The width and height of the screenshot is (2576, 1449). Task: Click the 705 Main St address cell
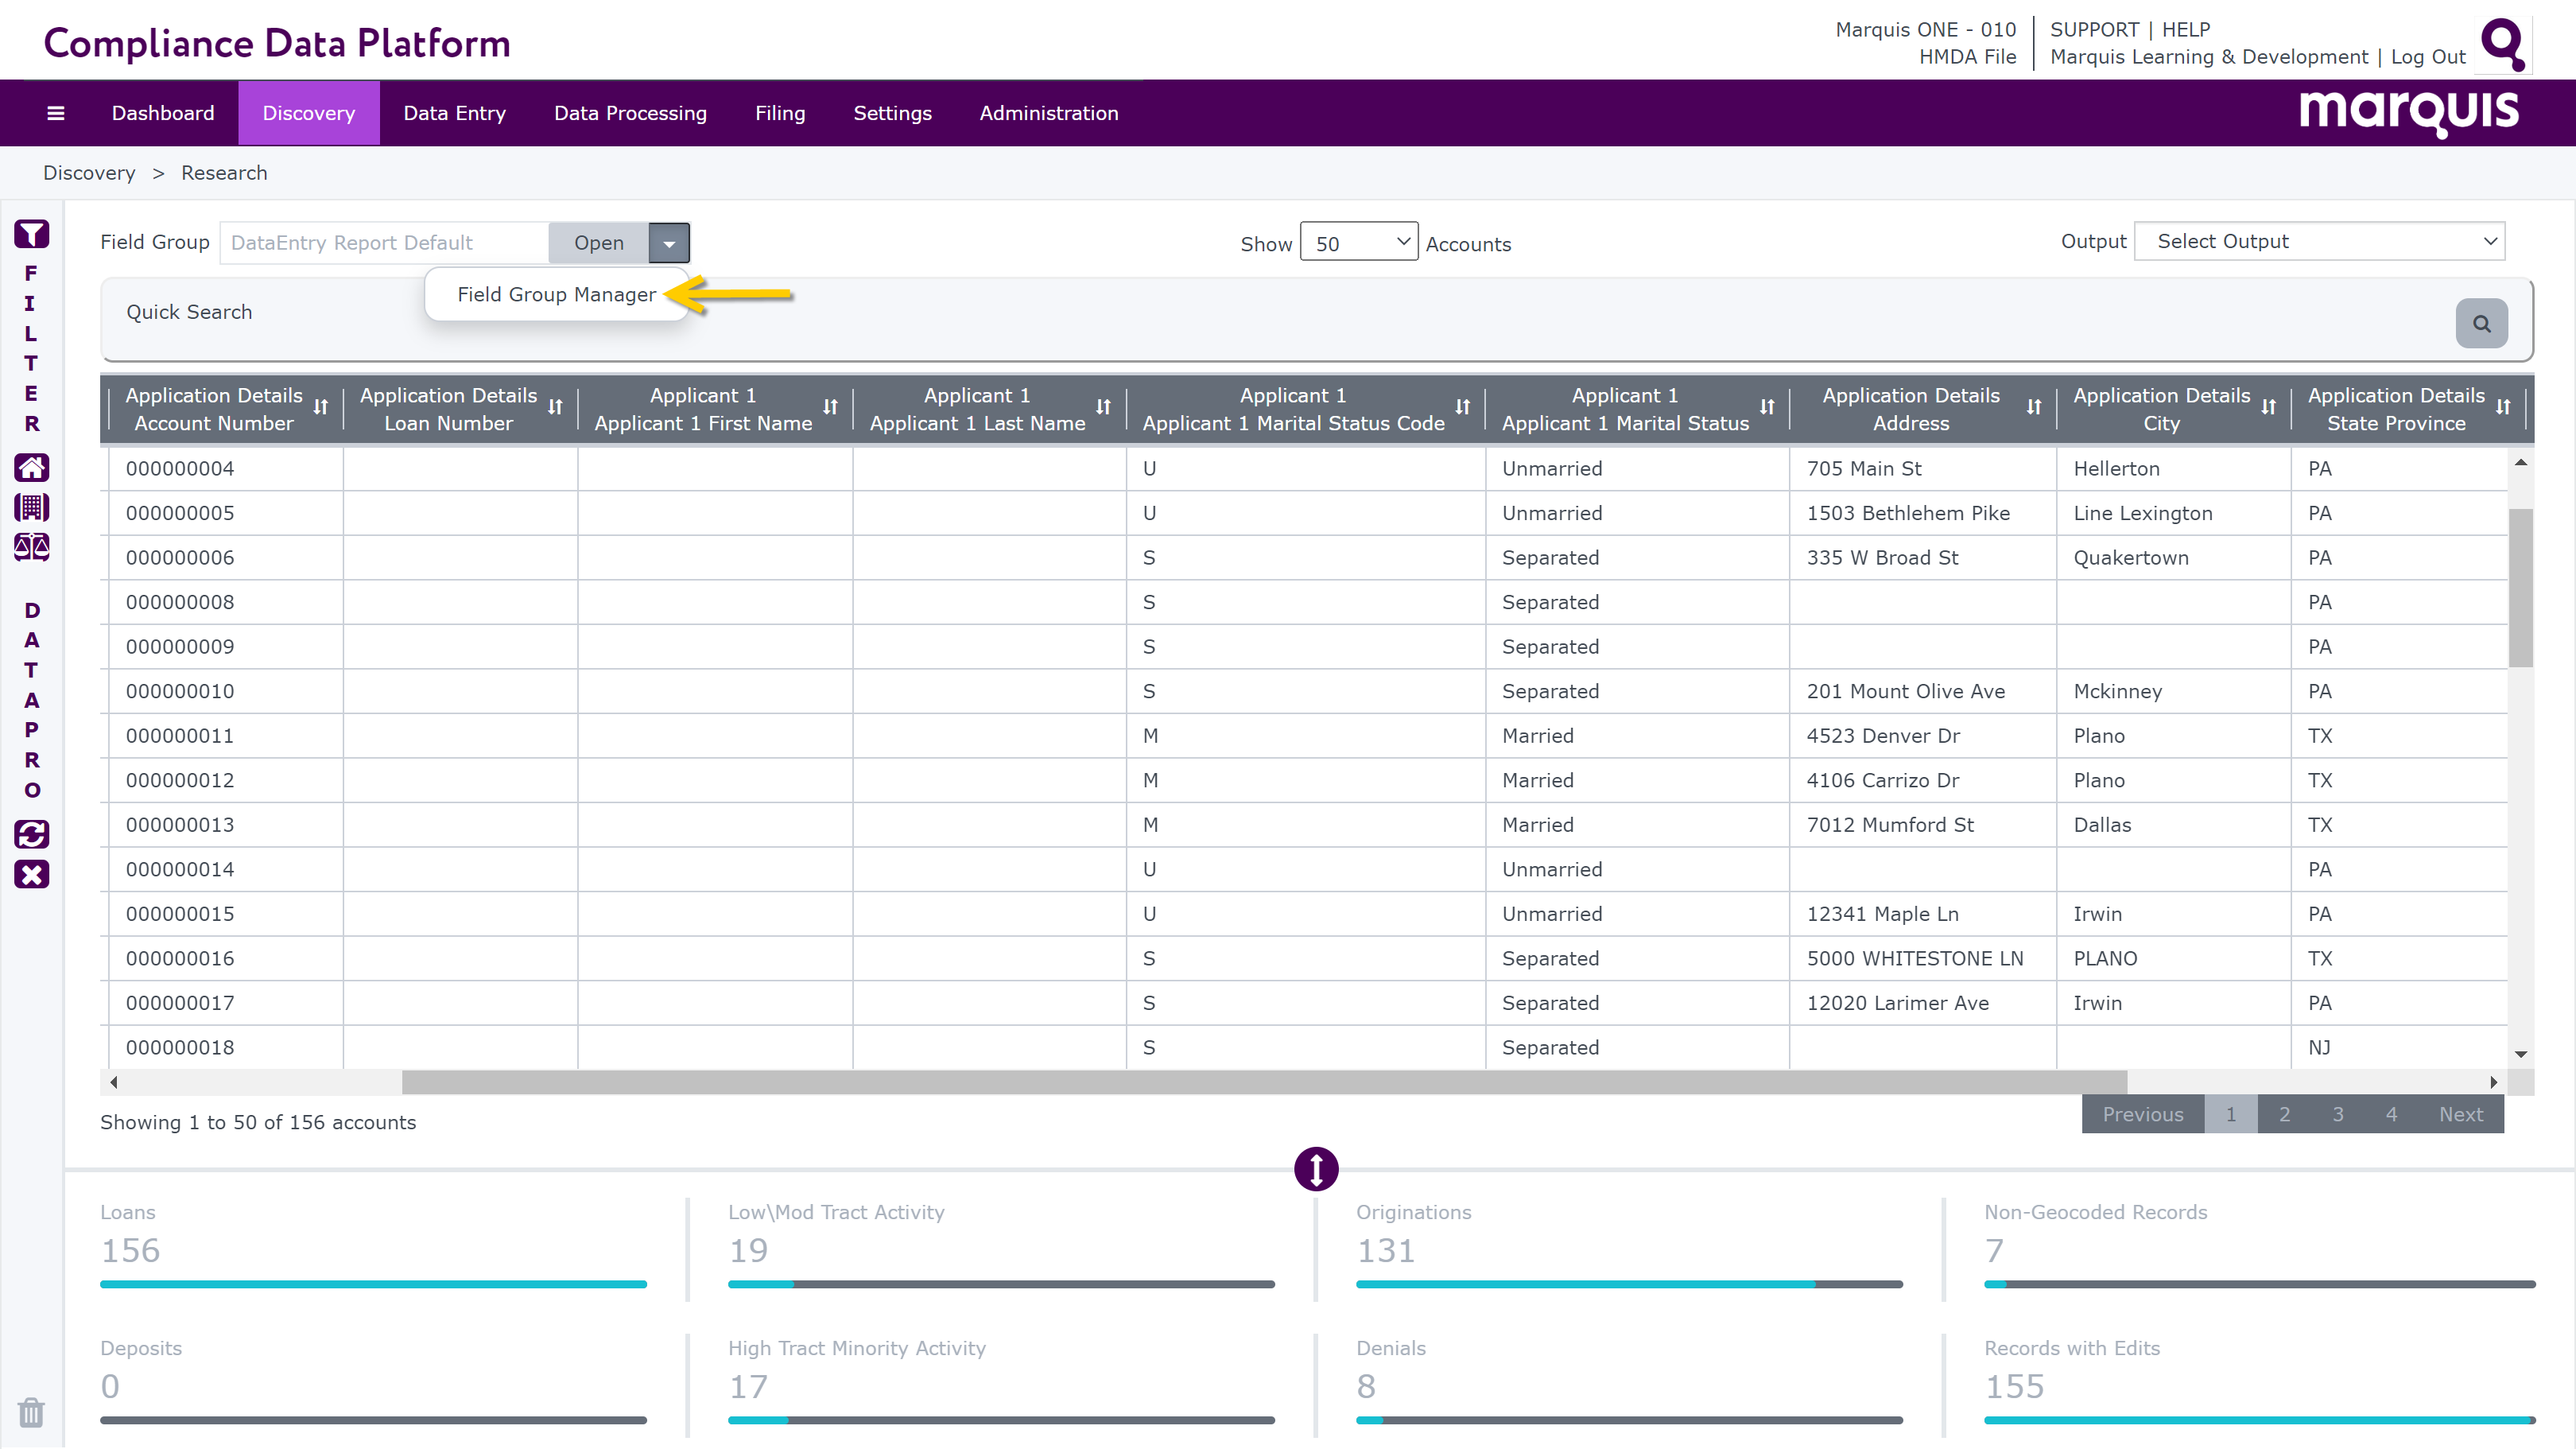click(x=1922, y=468)
